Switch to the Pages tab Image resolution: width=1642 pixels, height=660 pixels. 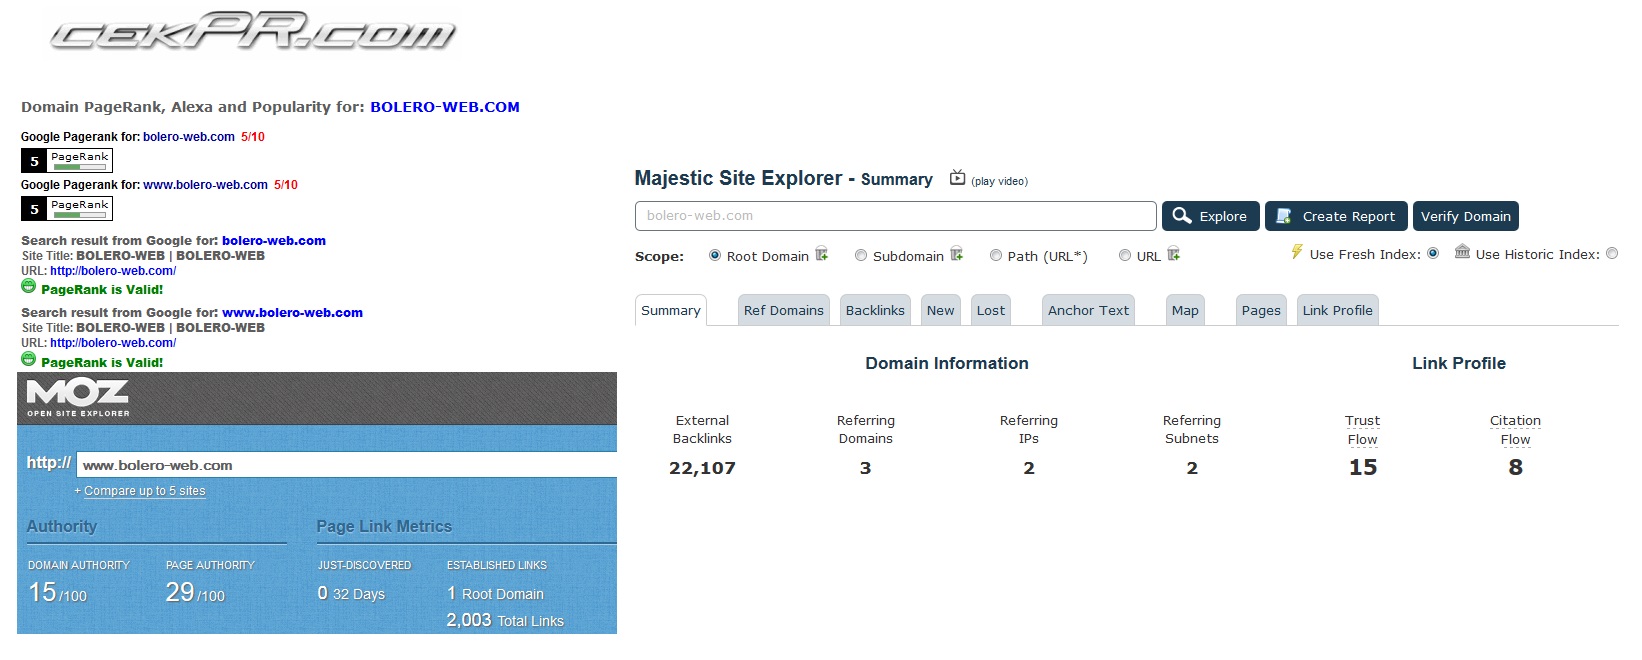1261,310
